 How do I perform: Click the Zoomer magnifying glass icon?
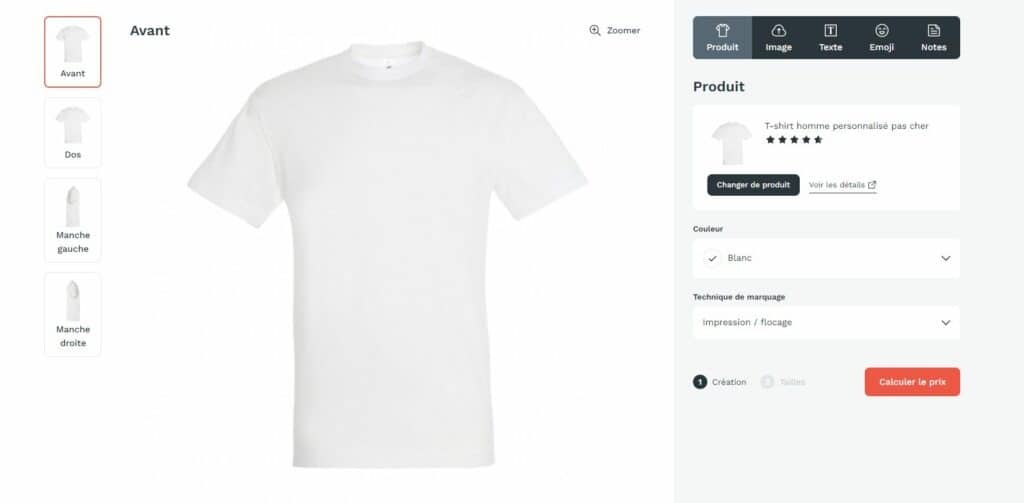coord(594,30)
